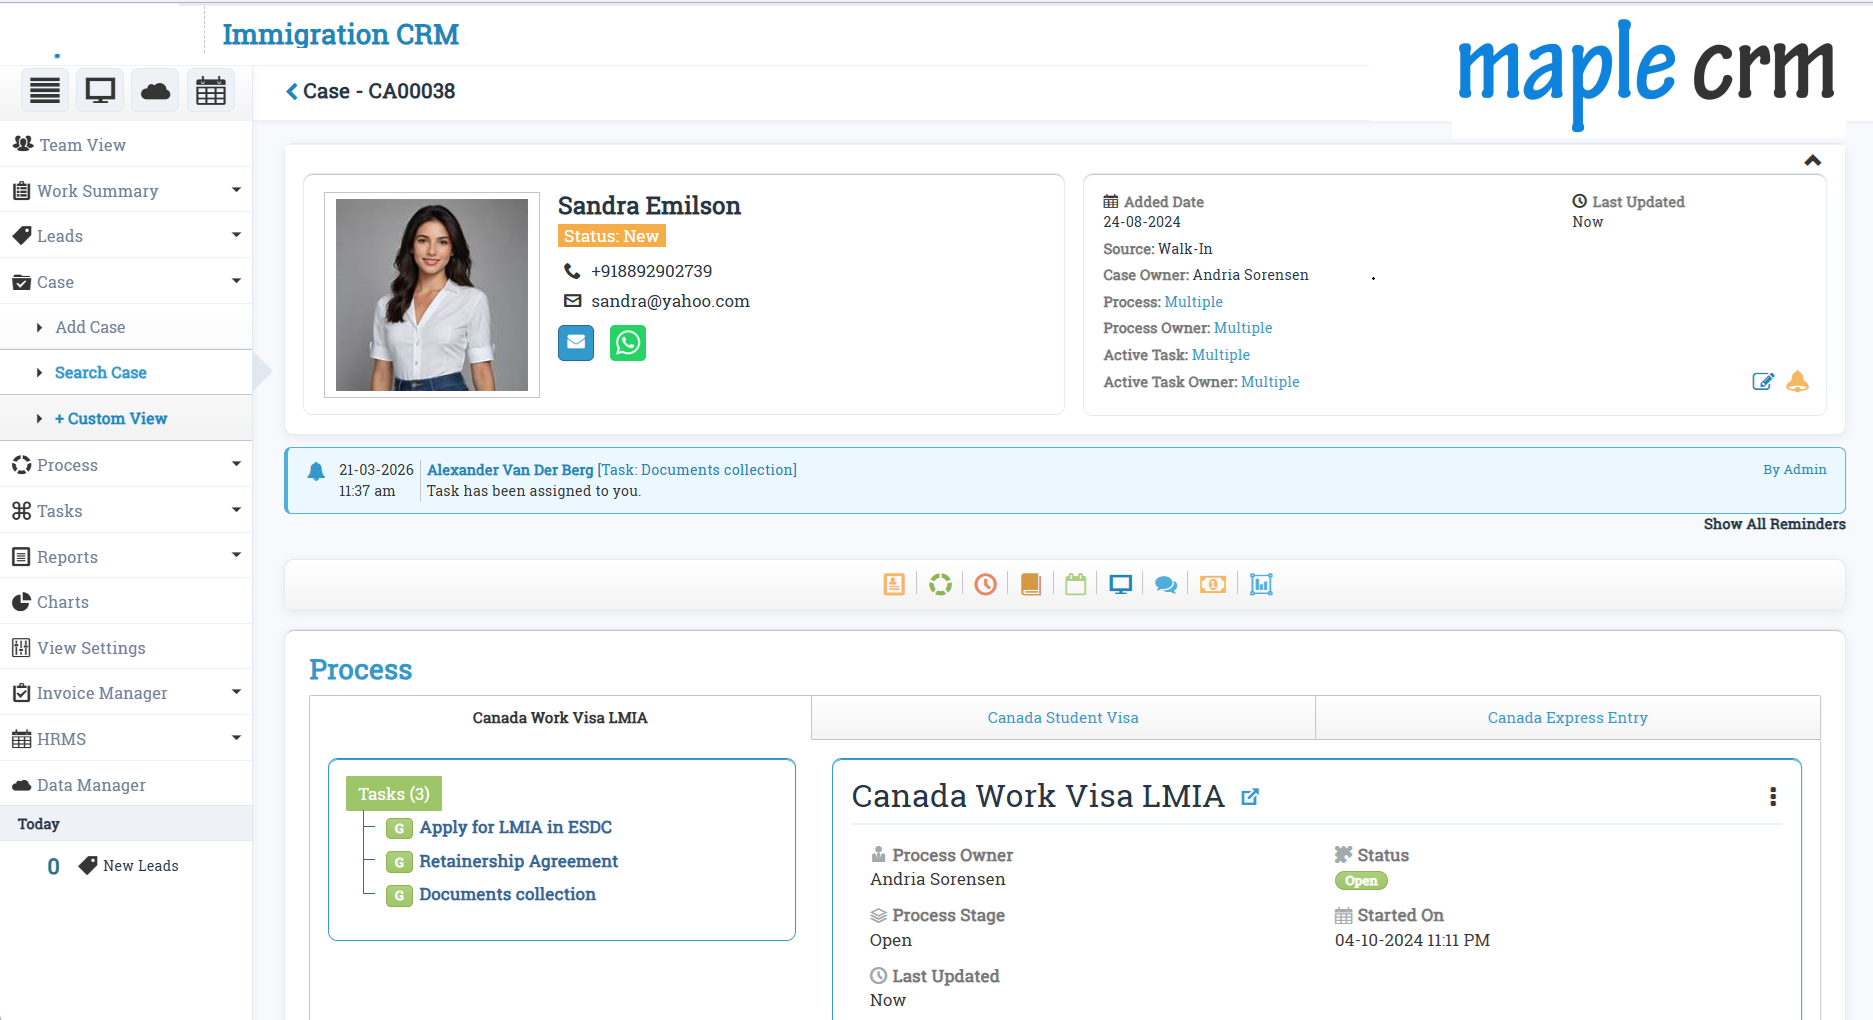Image resolution: width=1873 pixels, height=1020 pixels.
Task: Click the blue bell icon in the reminder banner
Action: click(316, 471)
